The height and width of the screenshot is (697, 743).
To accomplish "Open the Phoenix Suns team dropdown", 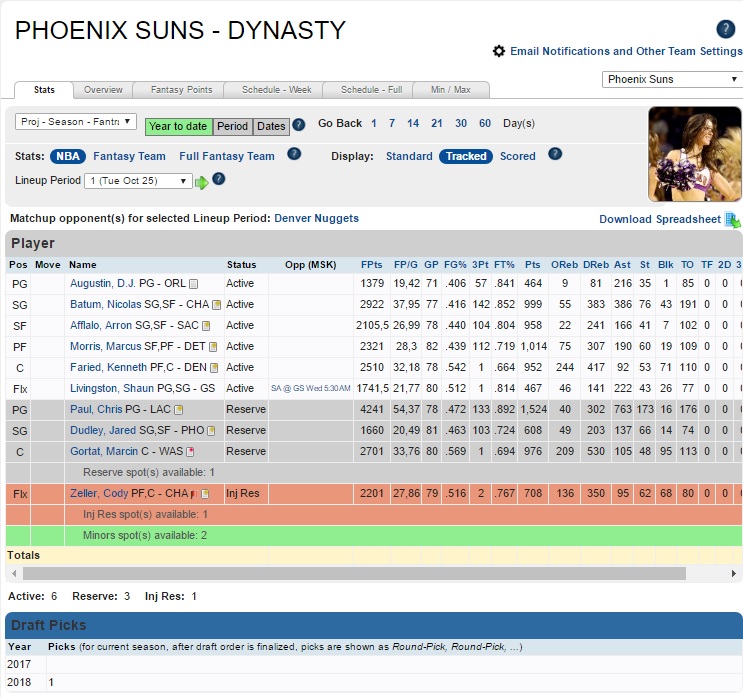I will click(x=672, y=79).
